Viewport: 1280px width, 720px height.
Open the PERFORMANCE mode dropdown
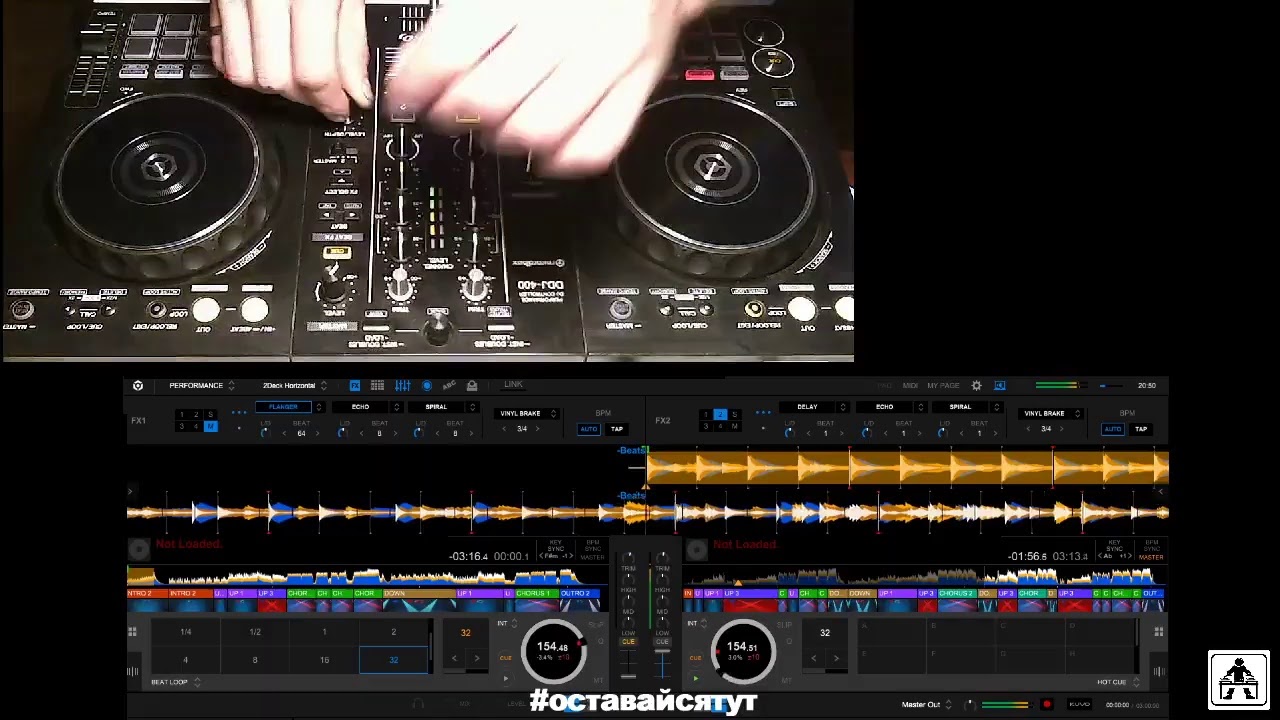201,385
